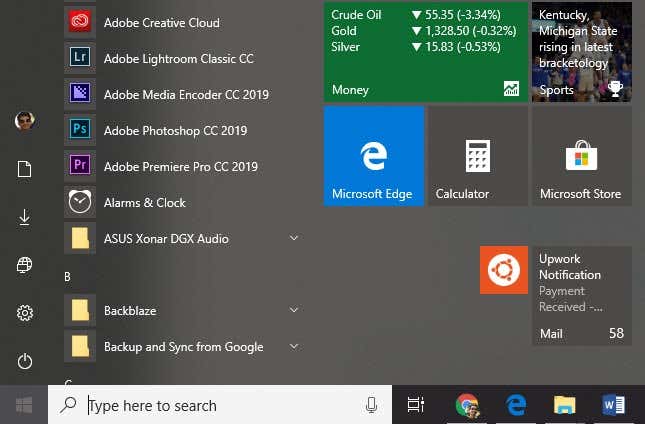Screen dimensions: 645x424
Task: Open Settings gear in Start sidebar
Action: coord(25,313)
